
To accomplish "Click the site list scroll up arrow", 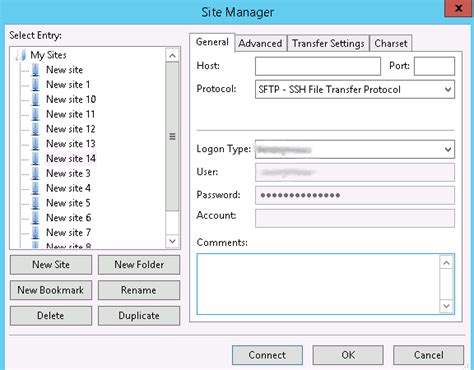I will click(x=172, y=55).
